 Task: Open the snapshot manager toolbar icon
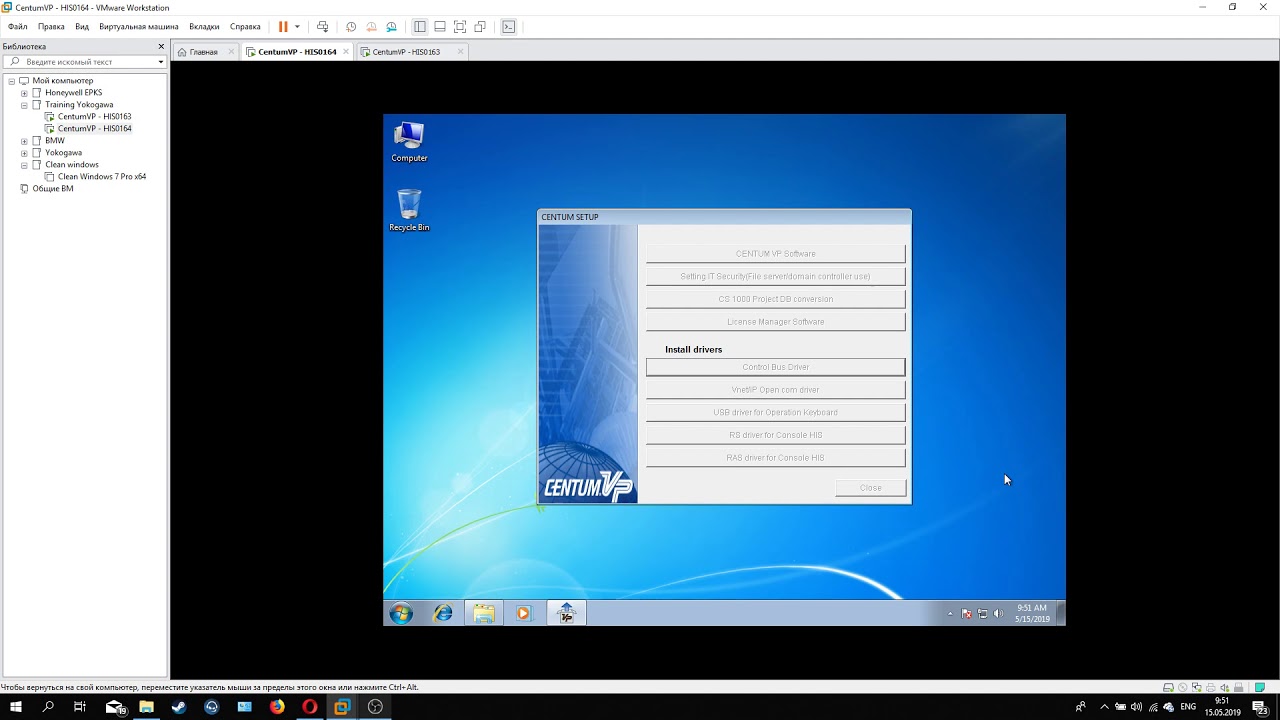coord(391,27)
